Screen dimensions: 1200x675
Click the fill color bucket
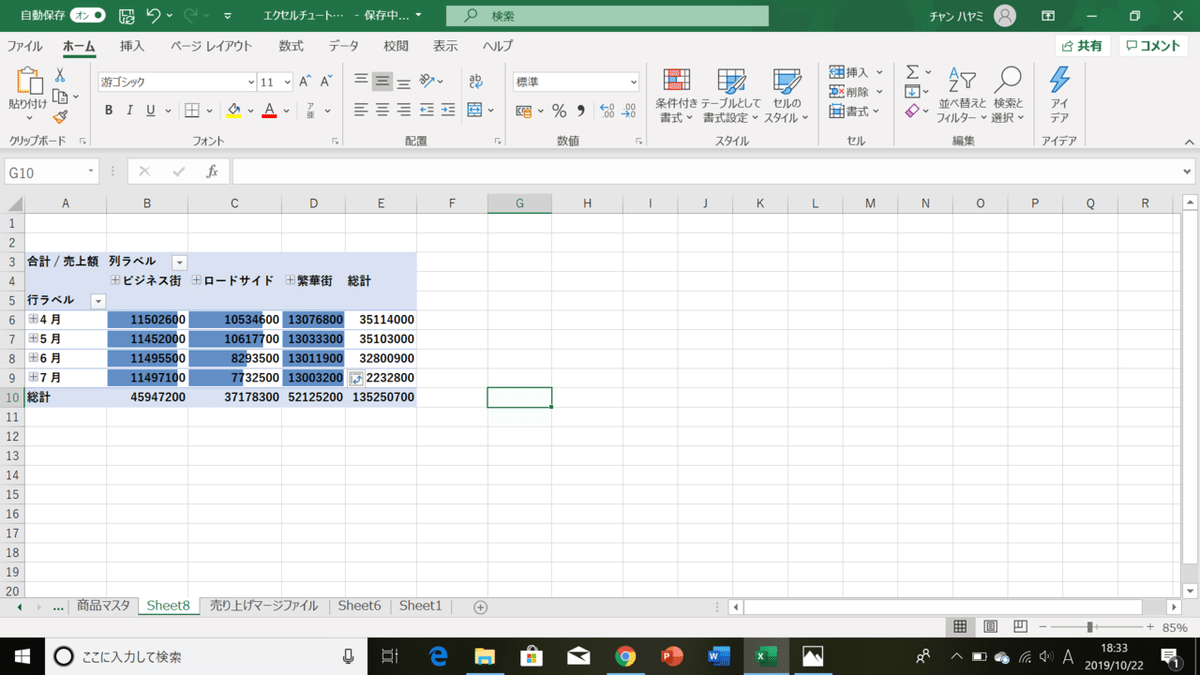[234, 110]
